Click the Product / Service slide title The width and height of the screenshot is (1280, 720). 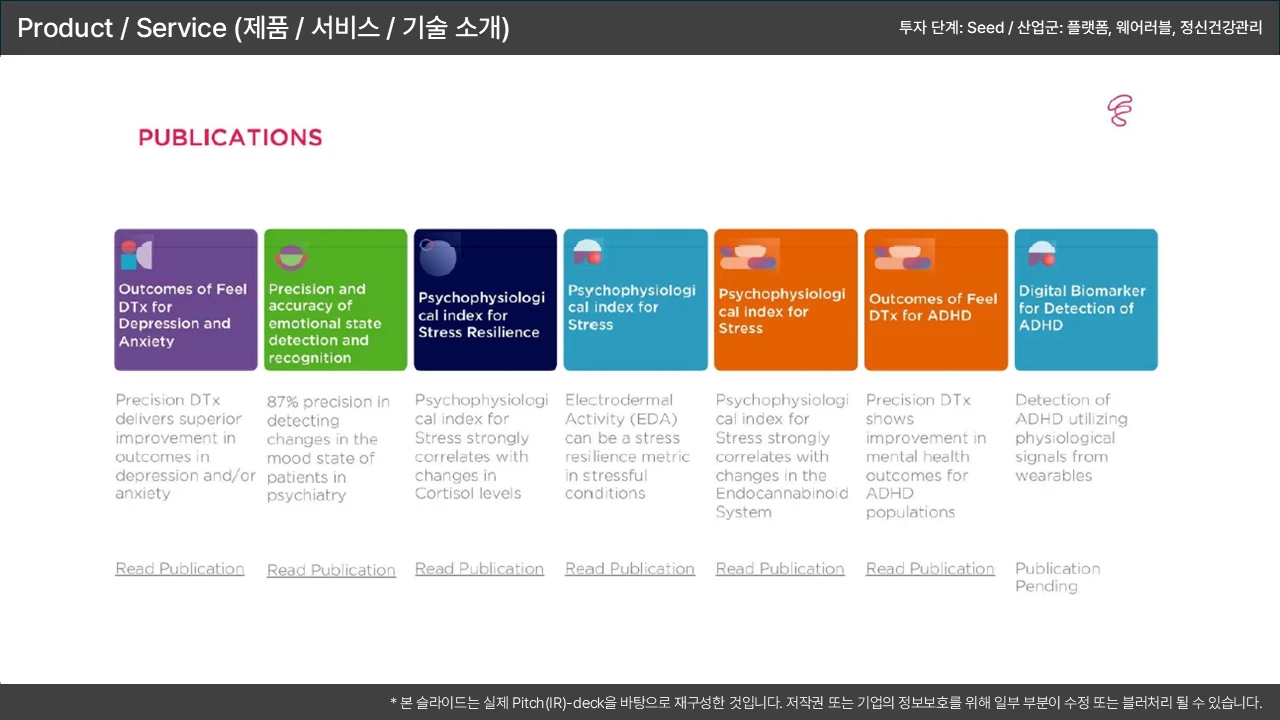(x=263, y=28)
